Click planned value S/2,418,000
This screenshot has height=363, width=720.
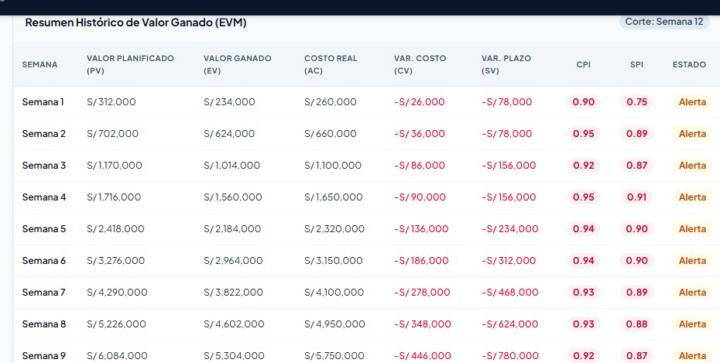115,229
